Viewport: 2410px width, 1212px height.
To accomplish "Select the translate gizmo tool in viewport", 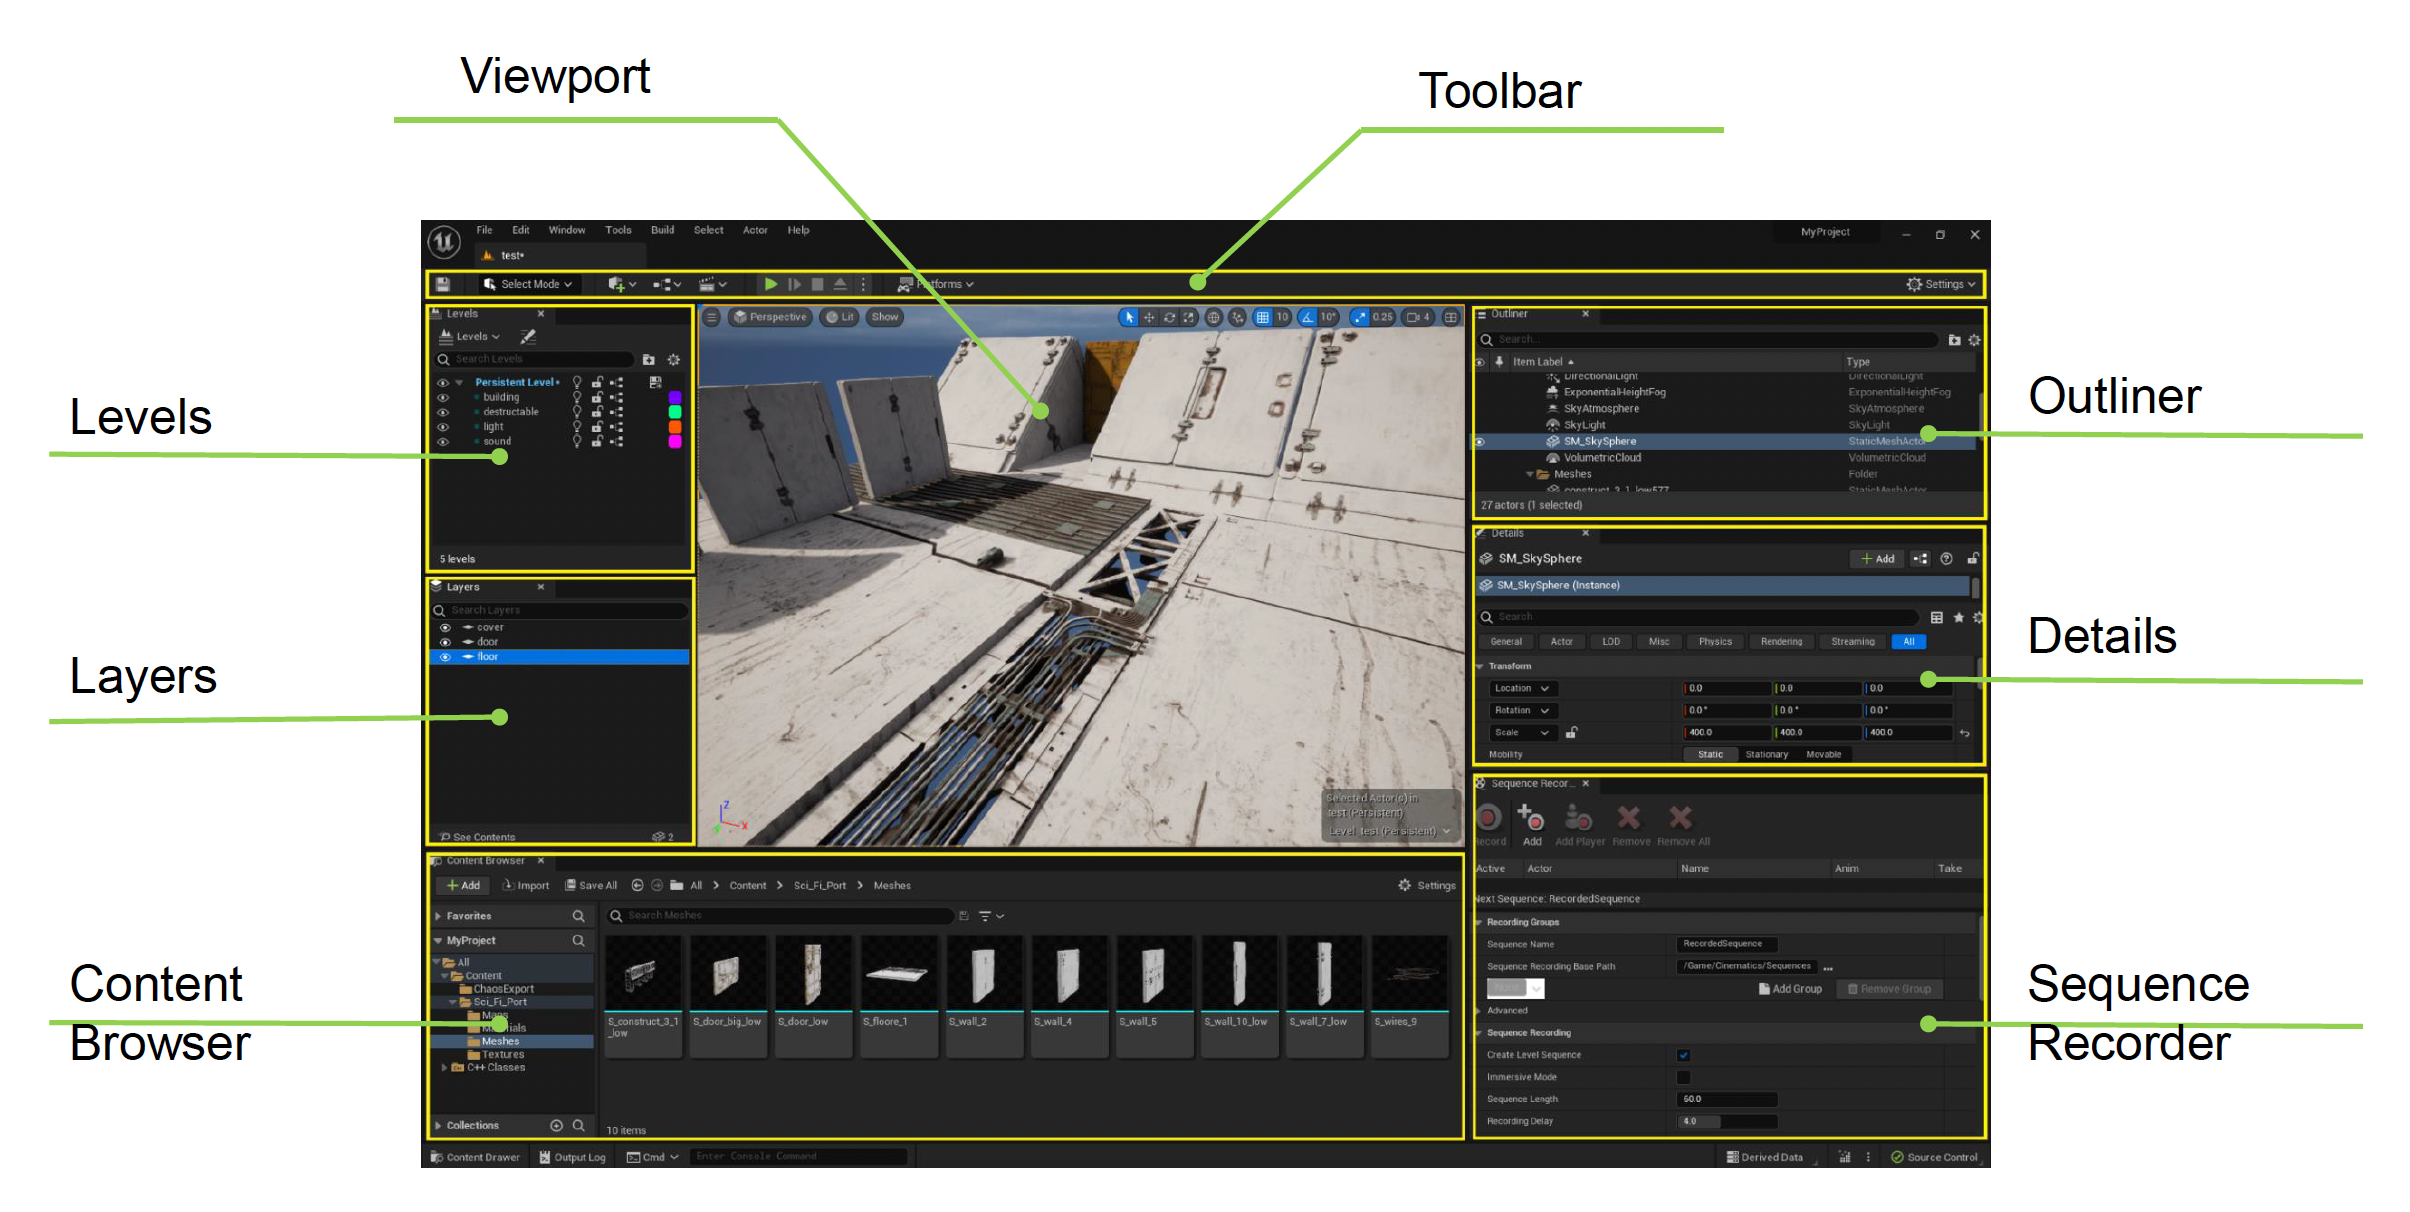I will pos(1149,318).
